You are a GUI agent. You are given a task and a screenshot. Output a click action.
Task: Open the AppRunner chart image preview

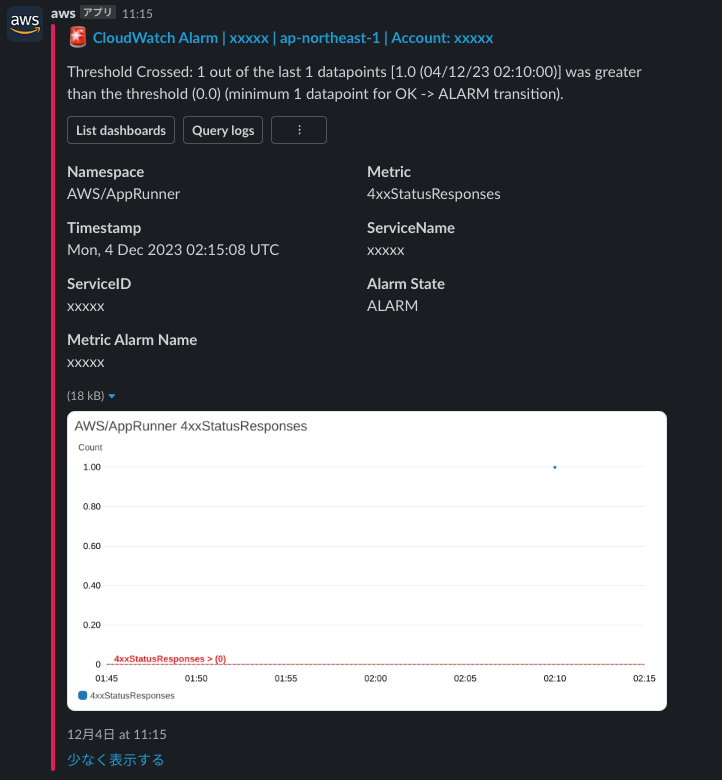click(366, 560)
